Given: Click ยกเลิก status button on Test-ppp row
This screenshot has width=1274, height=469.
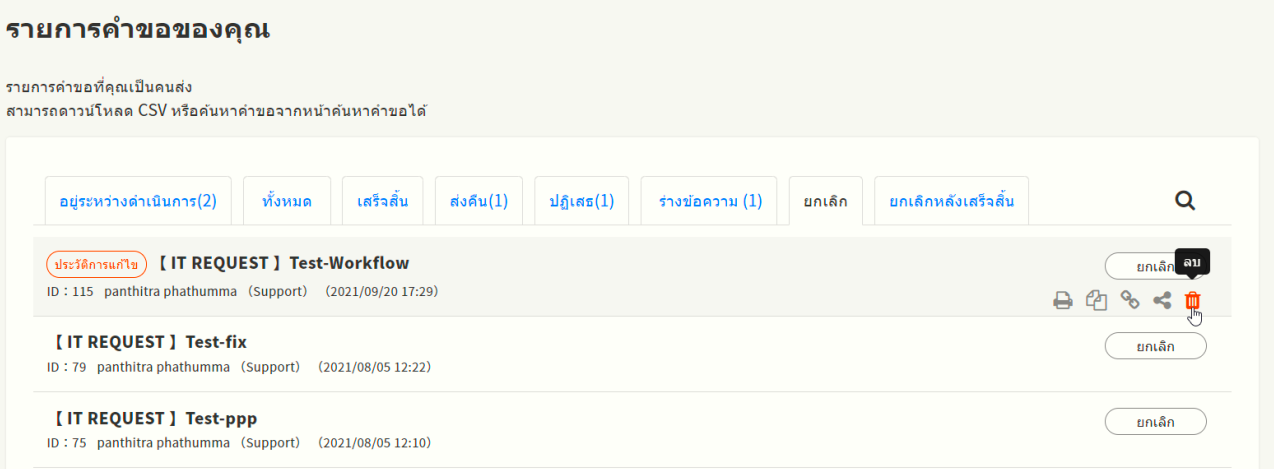Looking at the screenshot, I should 1155,422.
